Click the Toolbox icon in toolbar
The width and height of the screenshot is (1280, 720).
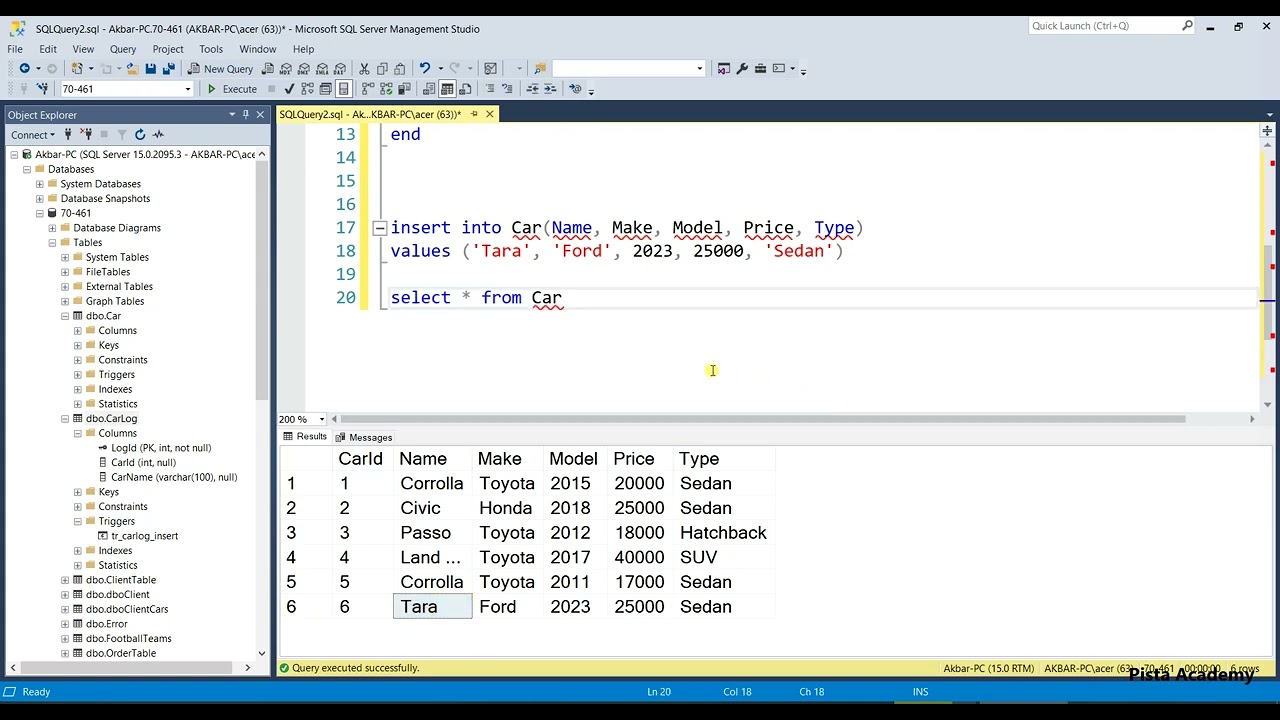tap(761, 69)
